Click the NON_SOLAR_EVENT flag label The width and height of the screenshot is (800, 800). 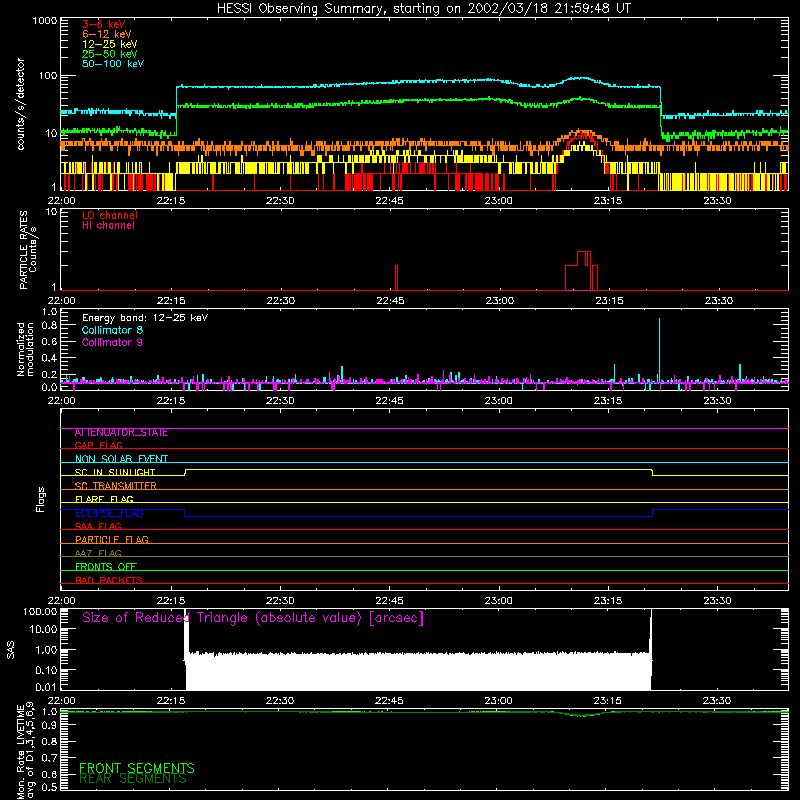coord(121,459)
